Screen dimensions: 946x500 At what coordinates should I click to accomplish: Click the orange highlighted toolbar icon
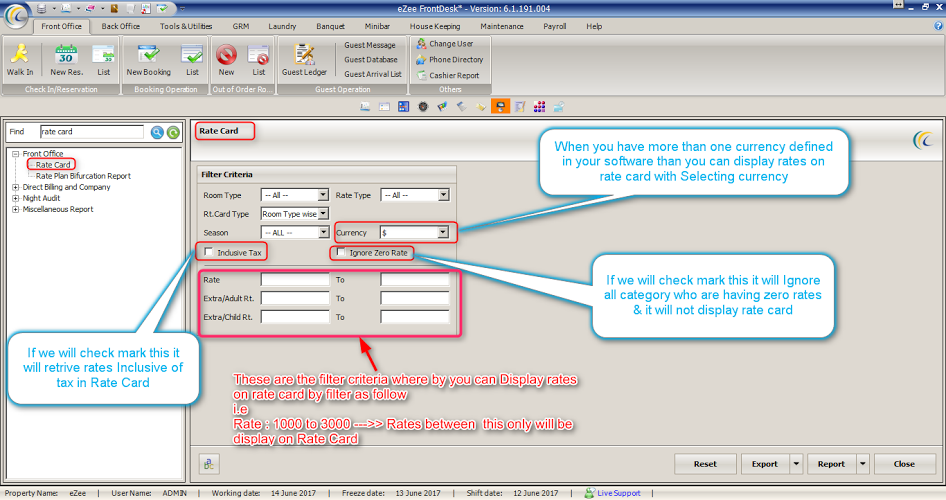click(x=500, y=107)
